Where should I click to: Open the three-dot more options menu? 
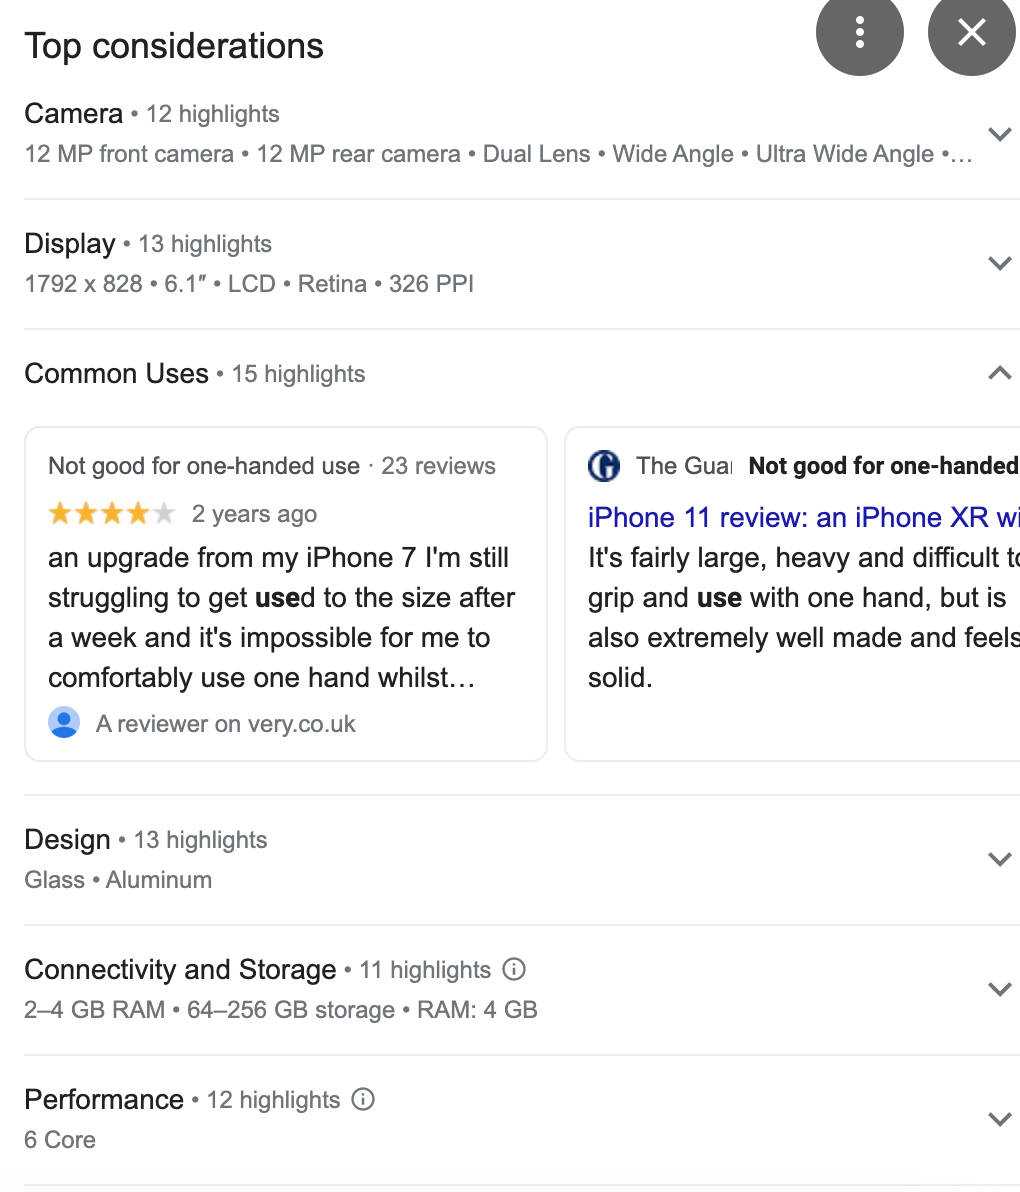859,33
